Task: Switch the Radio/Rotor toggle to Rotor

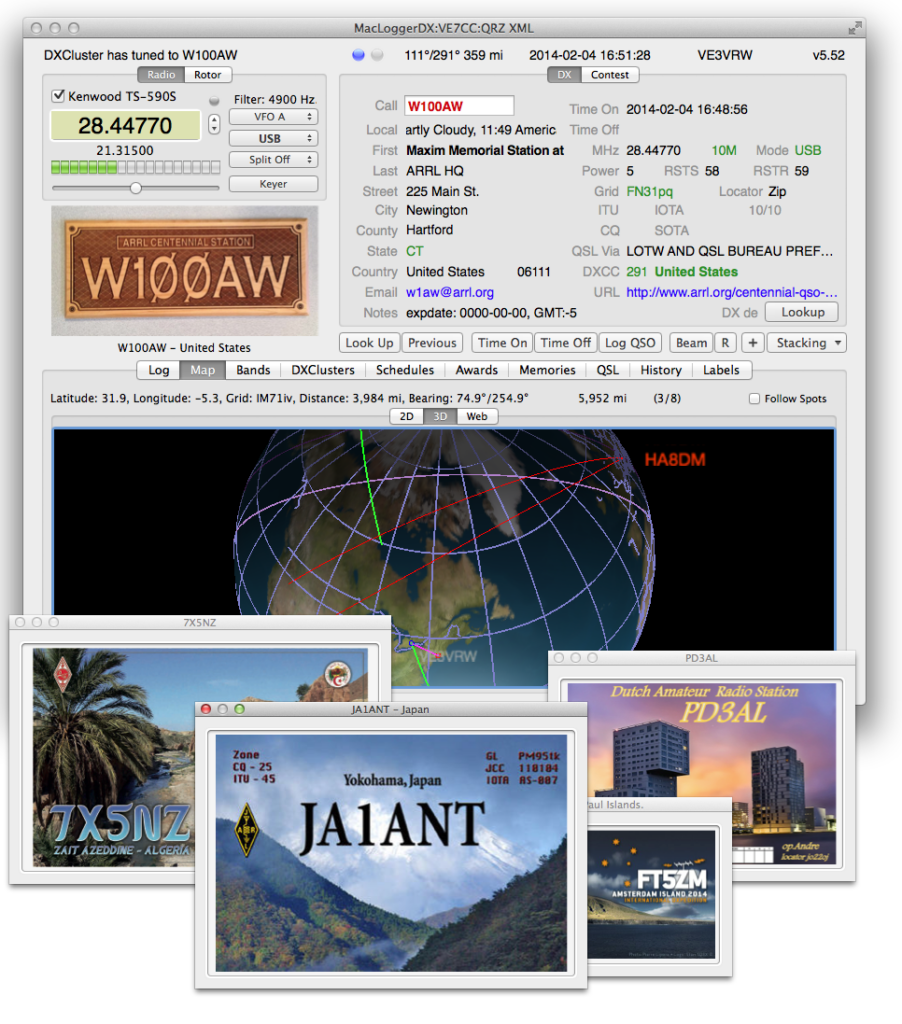Action: (x=208, y=74)
